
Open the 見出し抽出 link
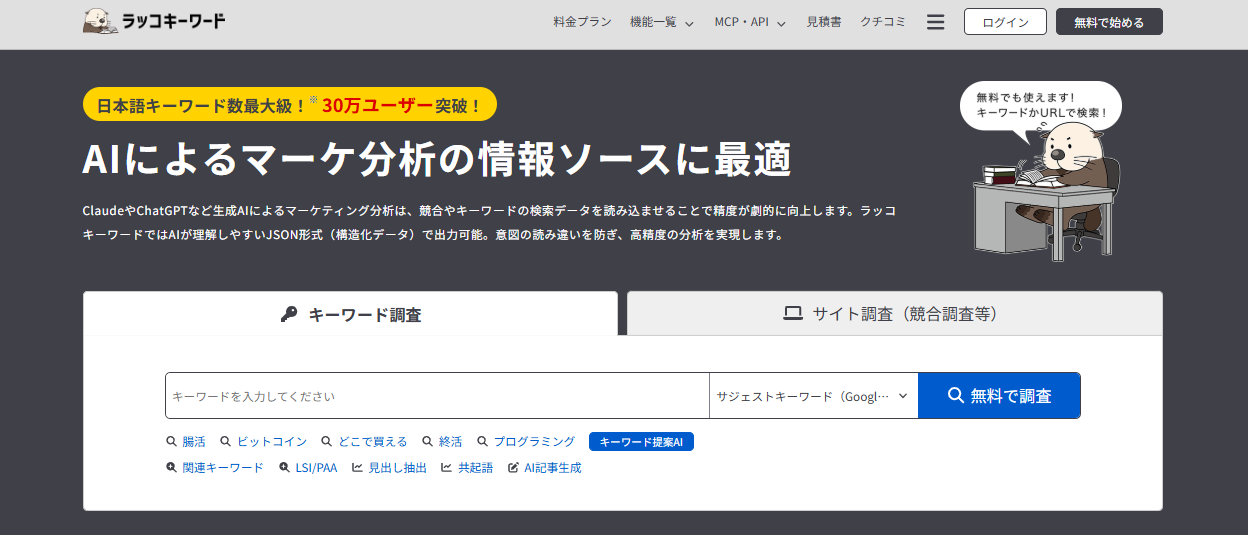[x=398, y=467]
